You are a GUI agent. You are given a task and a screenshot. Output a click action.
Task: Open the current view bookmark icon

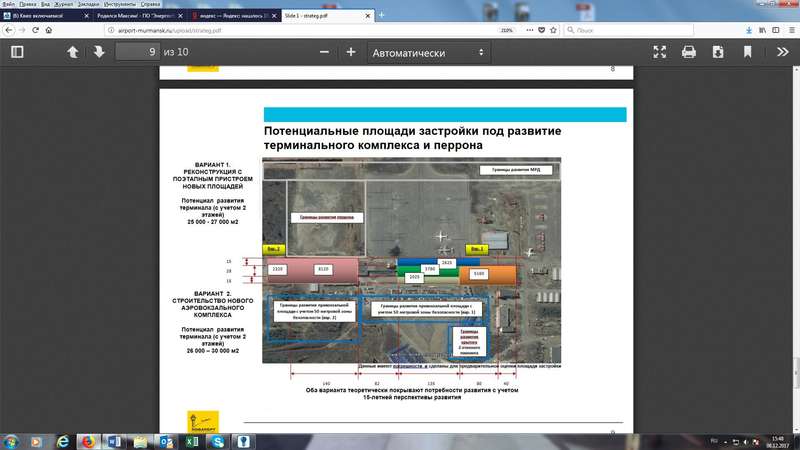pos(747,52)
